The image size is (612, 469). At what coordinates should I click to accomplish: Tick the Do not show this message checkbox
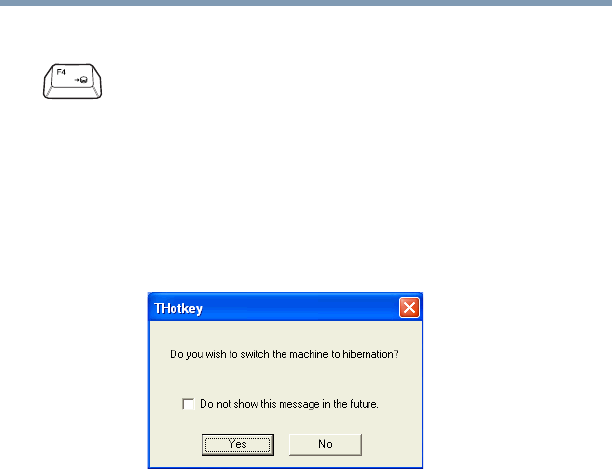188,404
